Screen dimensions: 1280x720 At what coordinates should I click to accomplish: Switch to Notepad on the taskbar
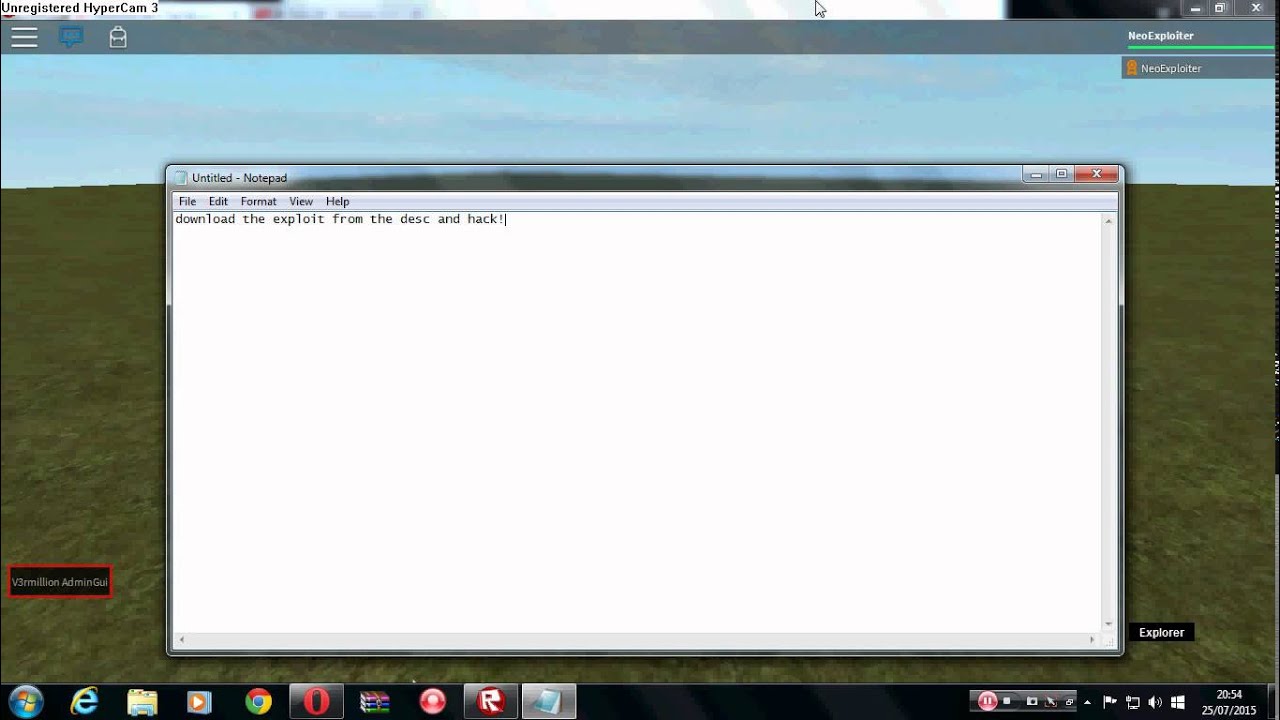(x=549, y=702)
